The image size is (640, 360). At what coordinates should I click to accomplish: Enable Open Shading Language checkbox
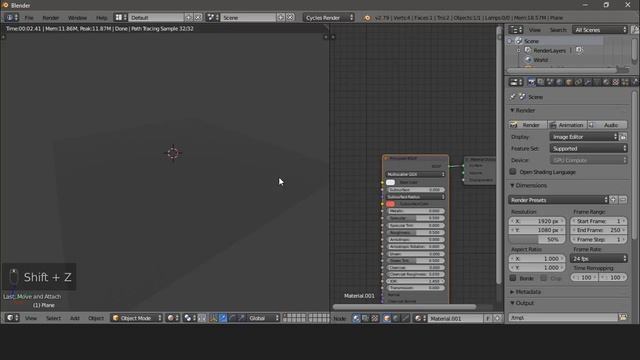[513, 172]
